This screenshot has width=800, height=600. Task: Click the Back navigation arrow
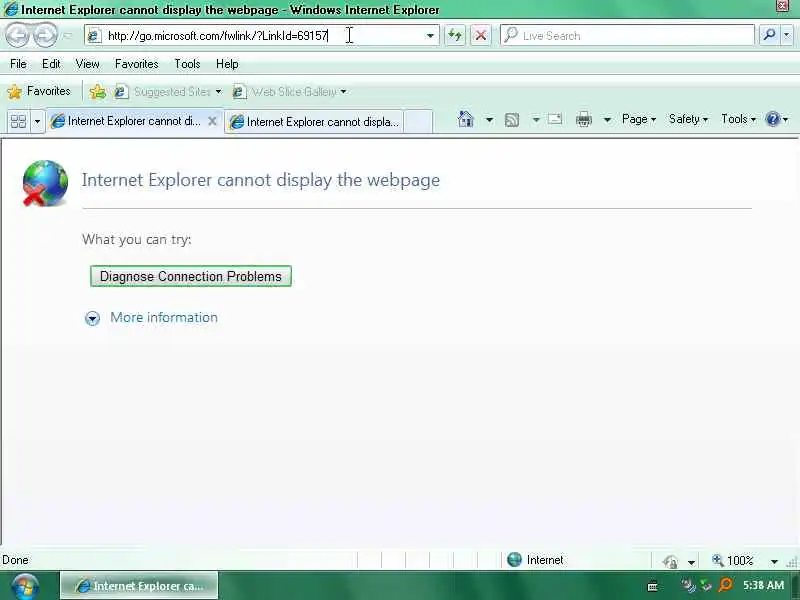[x=18, y=35]
